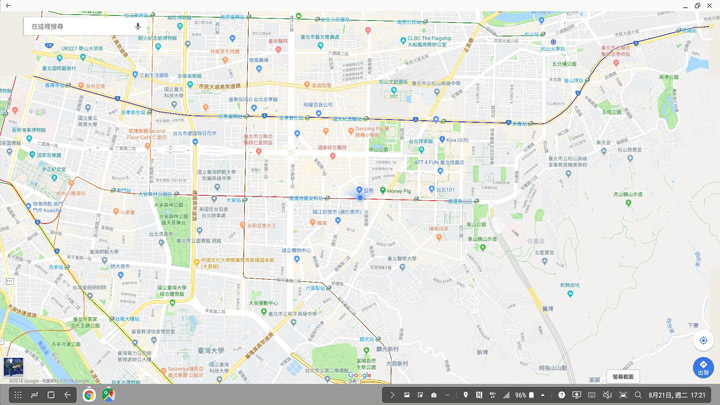Click the taskbar search magnifier
Screen dimensions: 720x405
click(x=637, y=395)
